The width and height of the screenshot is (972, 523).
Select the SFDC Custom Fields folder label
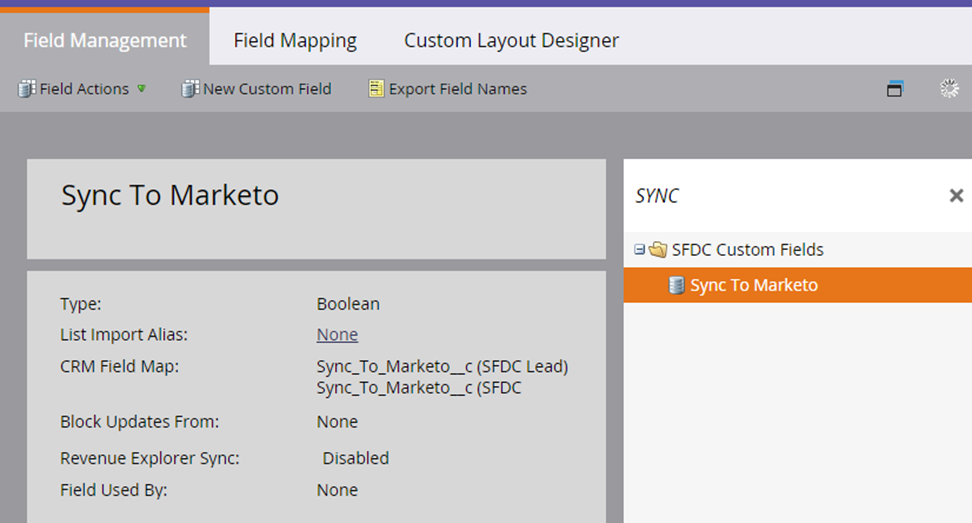748,250
